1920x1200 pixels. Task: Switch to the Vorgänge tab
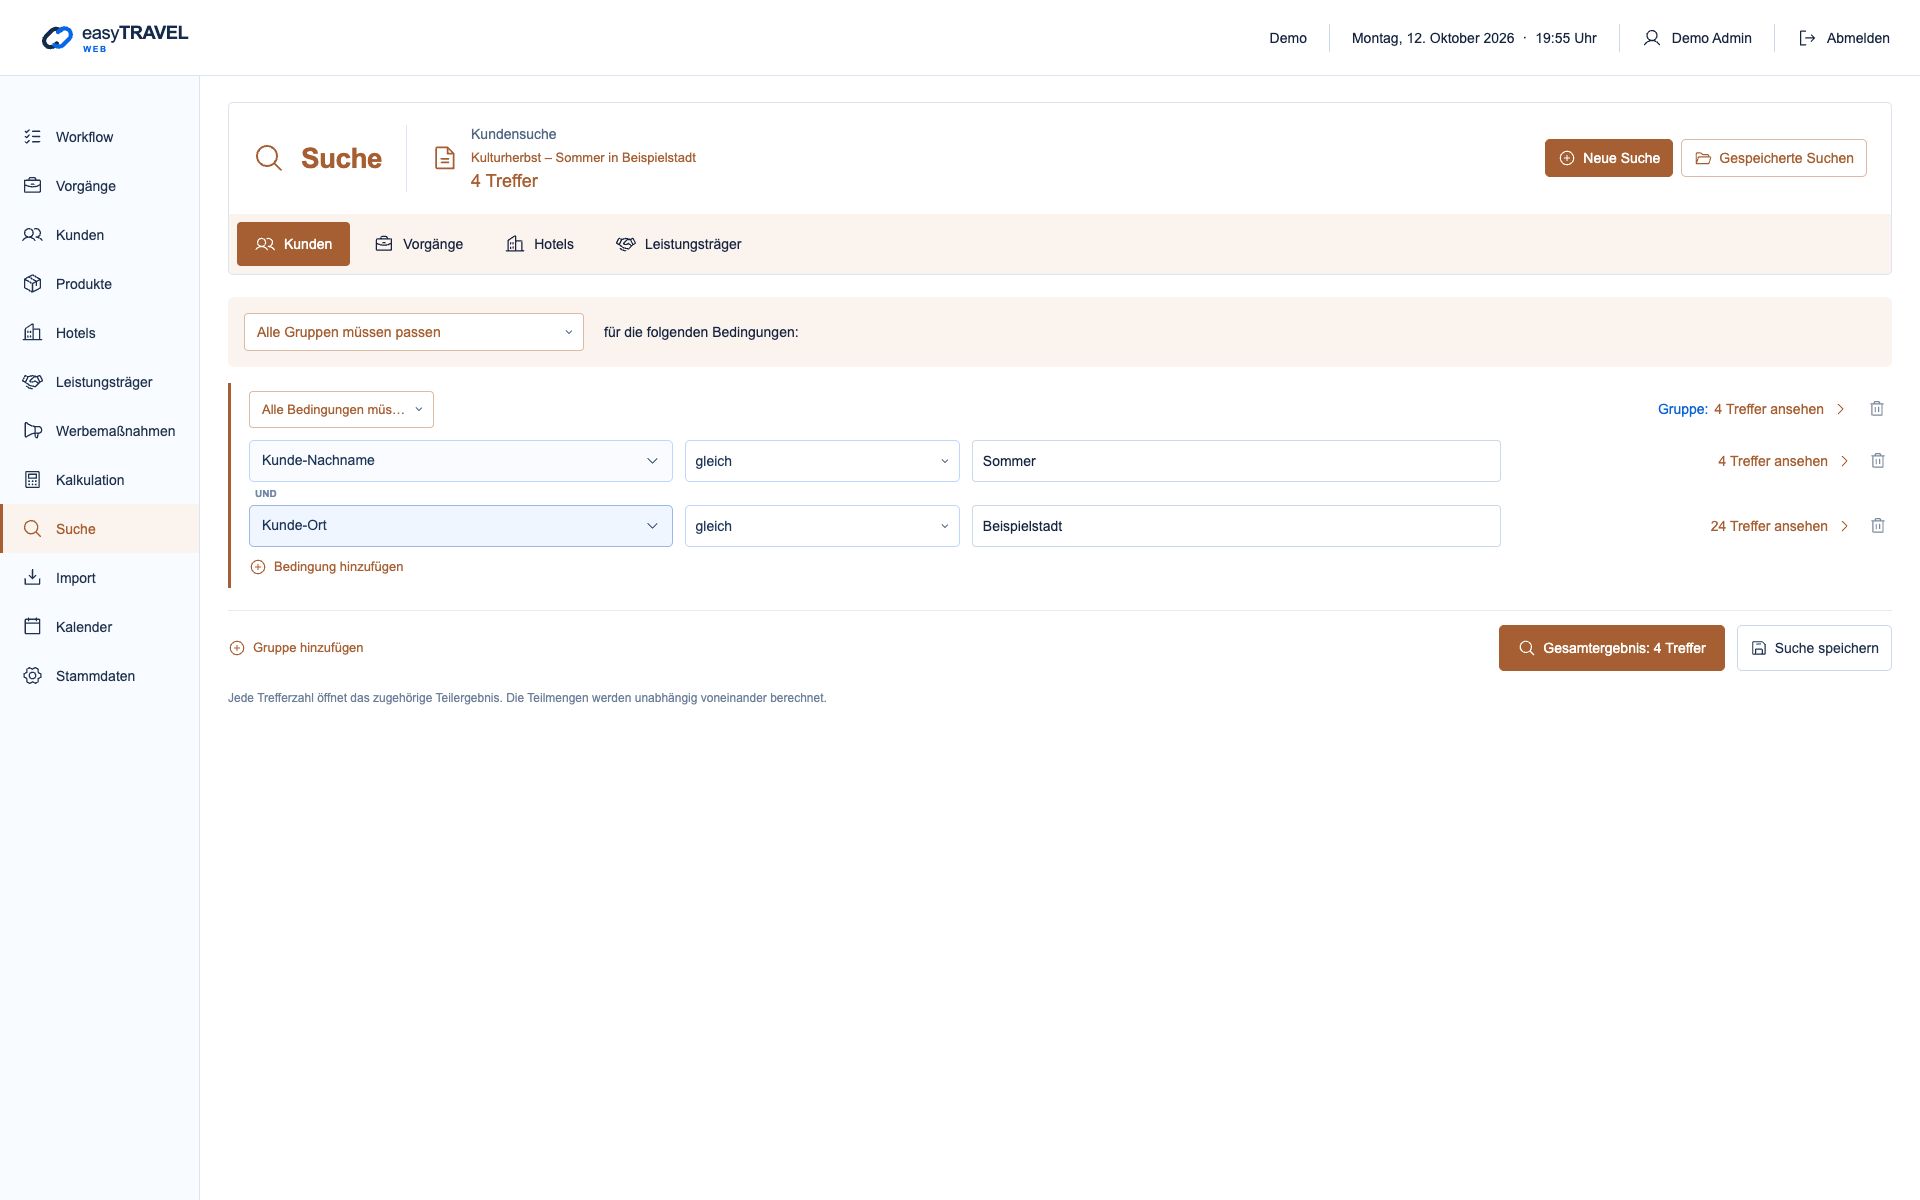(419, 244)
